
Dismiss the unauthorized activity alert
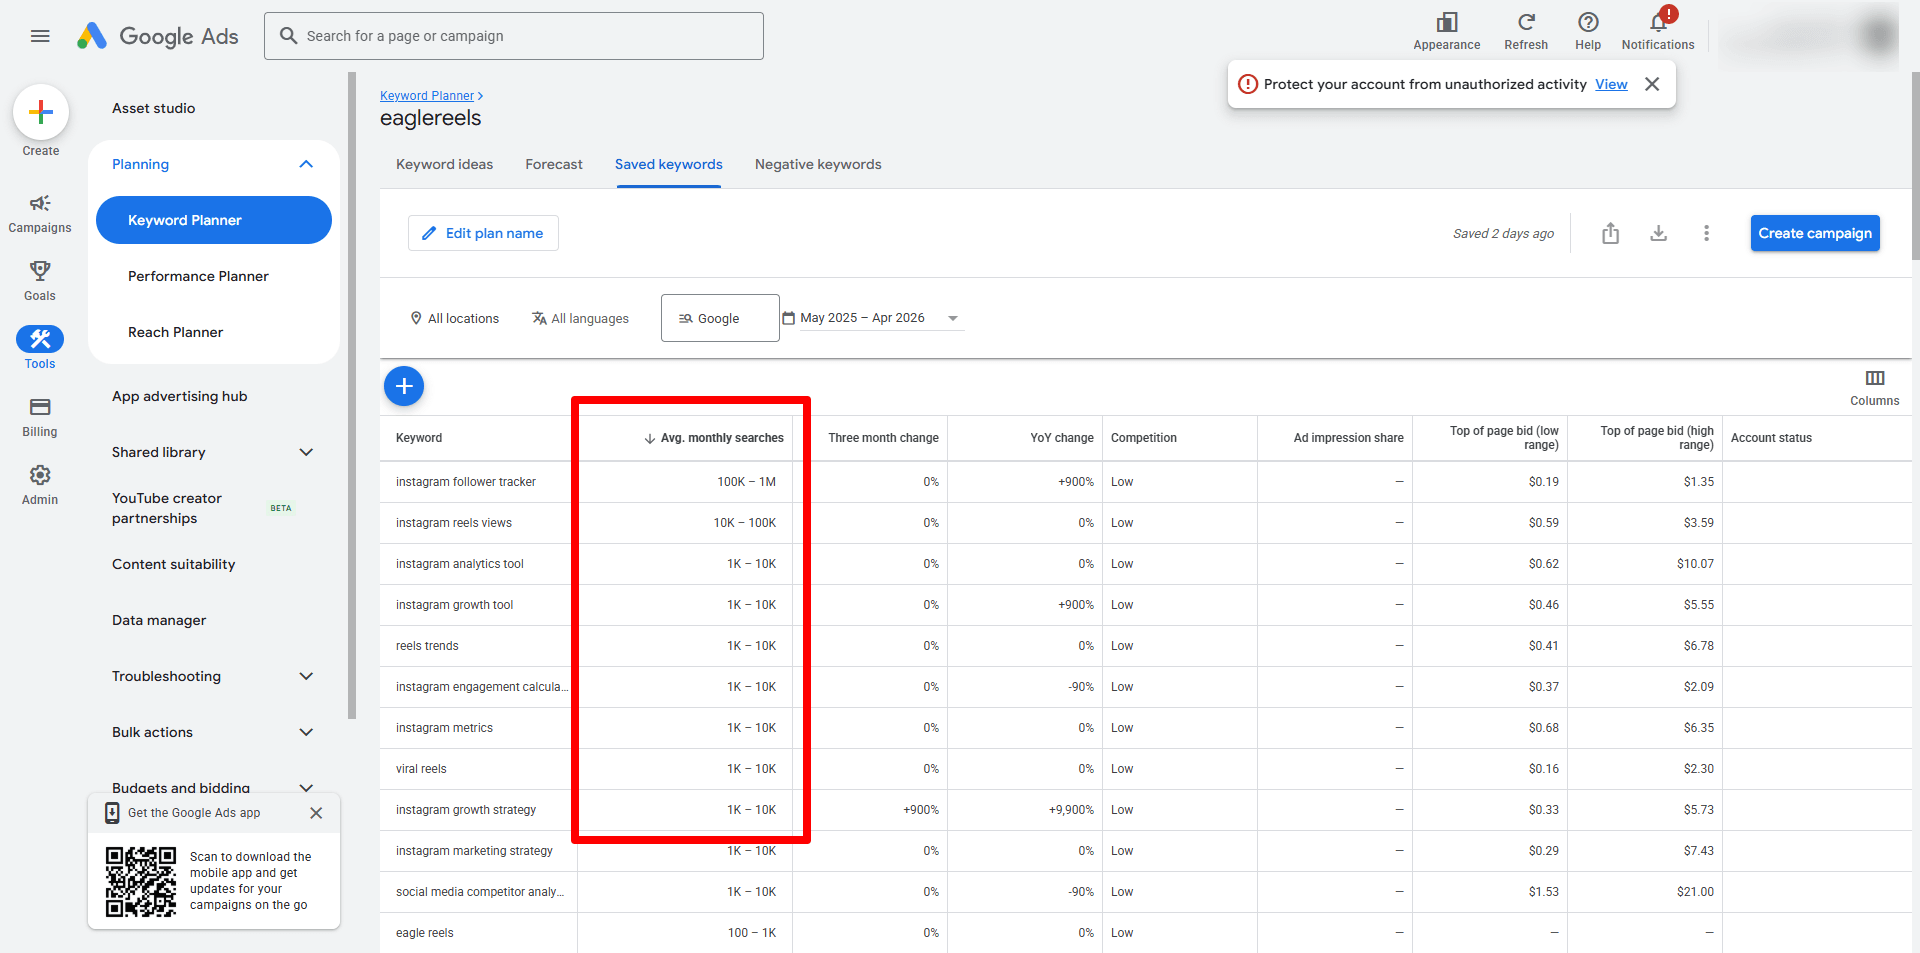pyautogui.click(x=1652, y=84)
